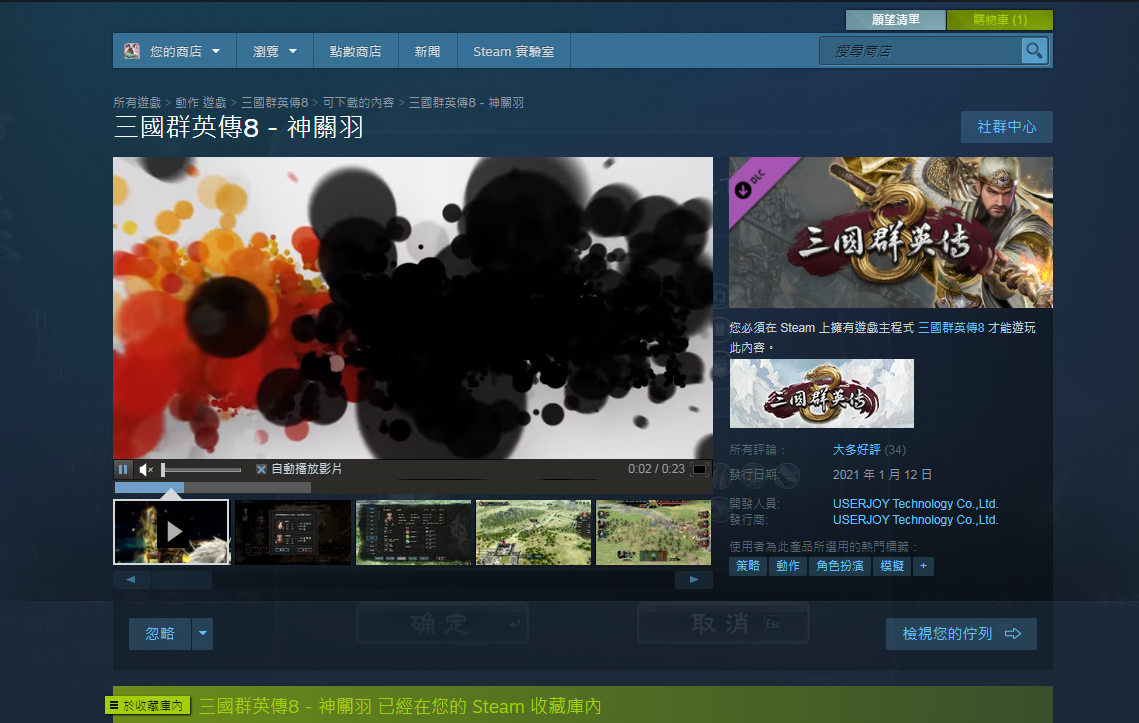
Task: Open base game link 三國群英傳8 in requirement note
Action: point(951,328)
